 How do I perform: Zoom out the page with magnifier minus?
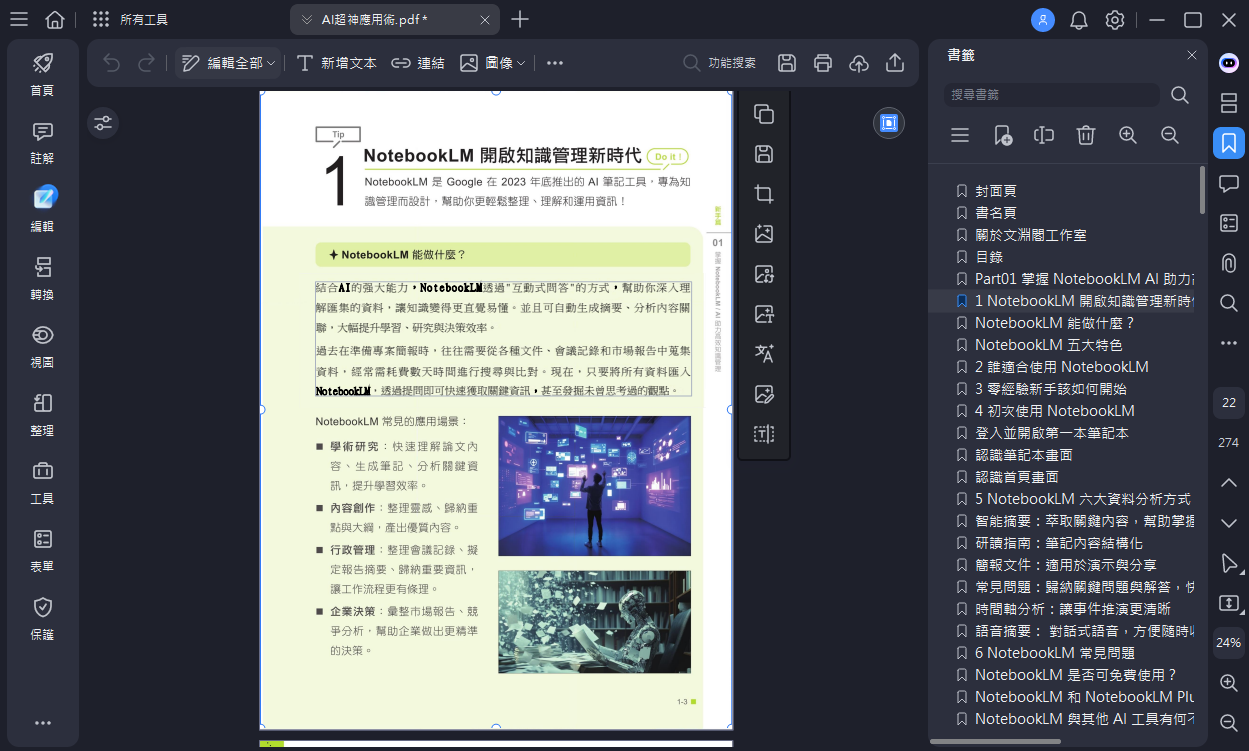1229,723
